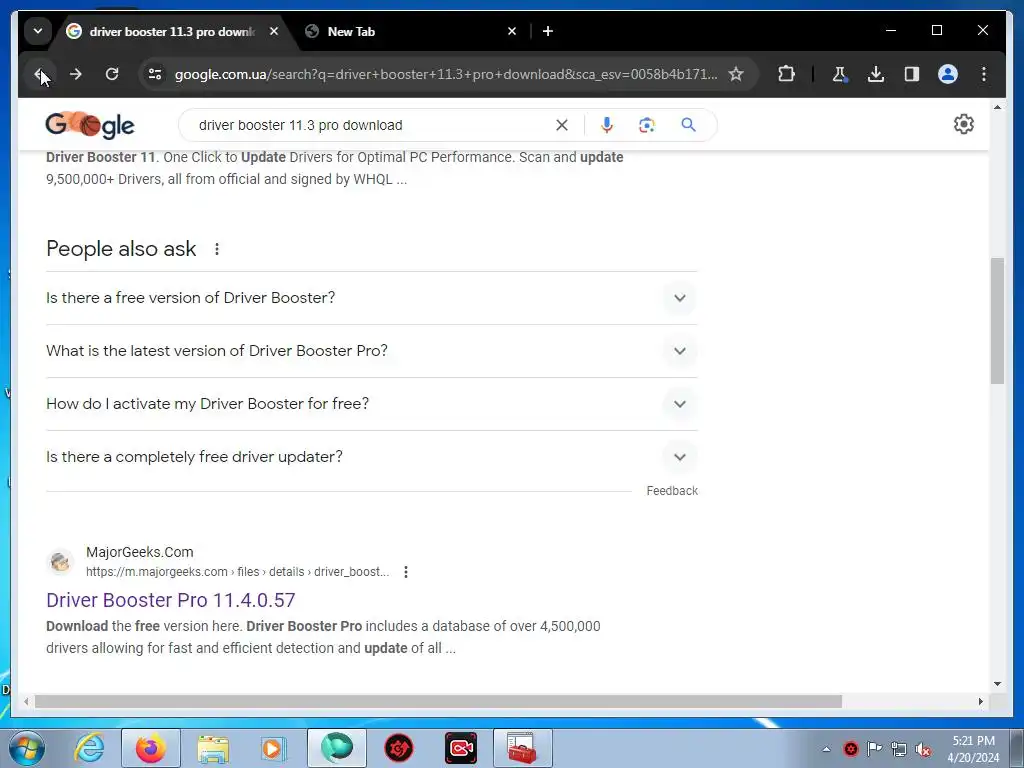Expand 'Is there a free version of Driver Booster?'

point(372,298)
